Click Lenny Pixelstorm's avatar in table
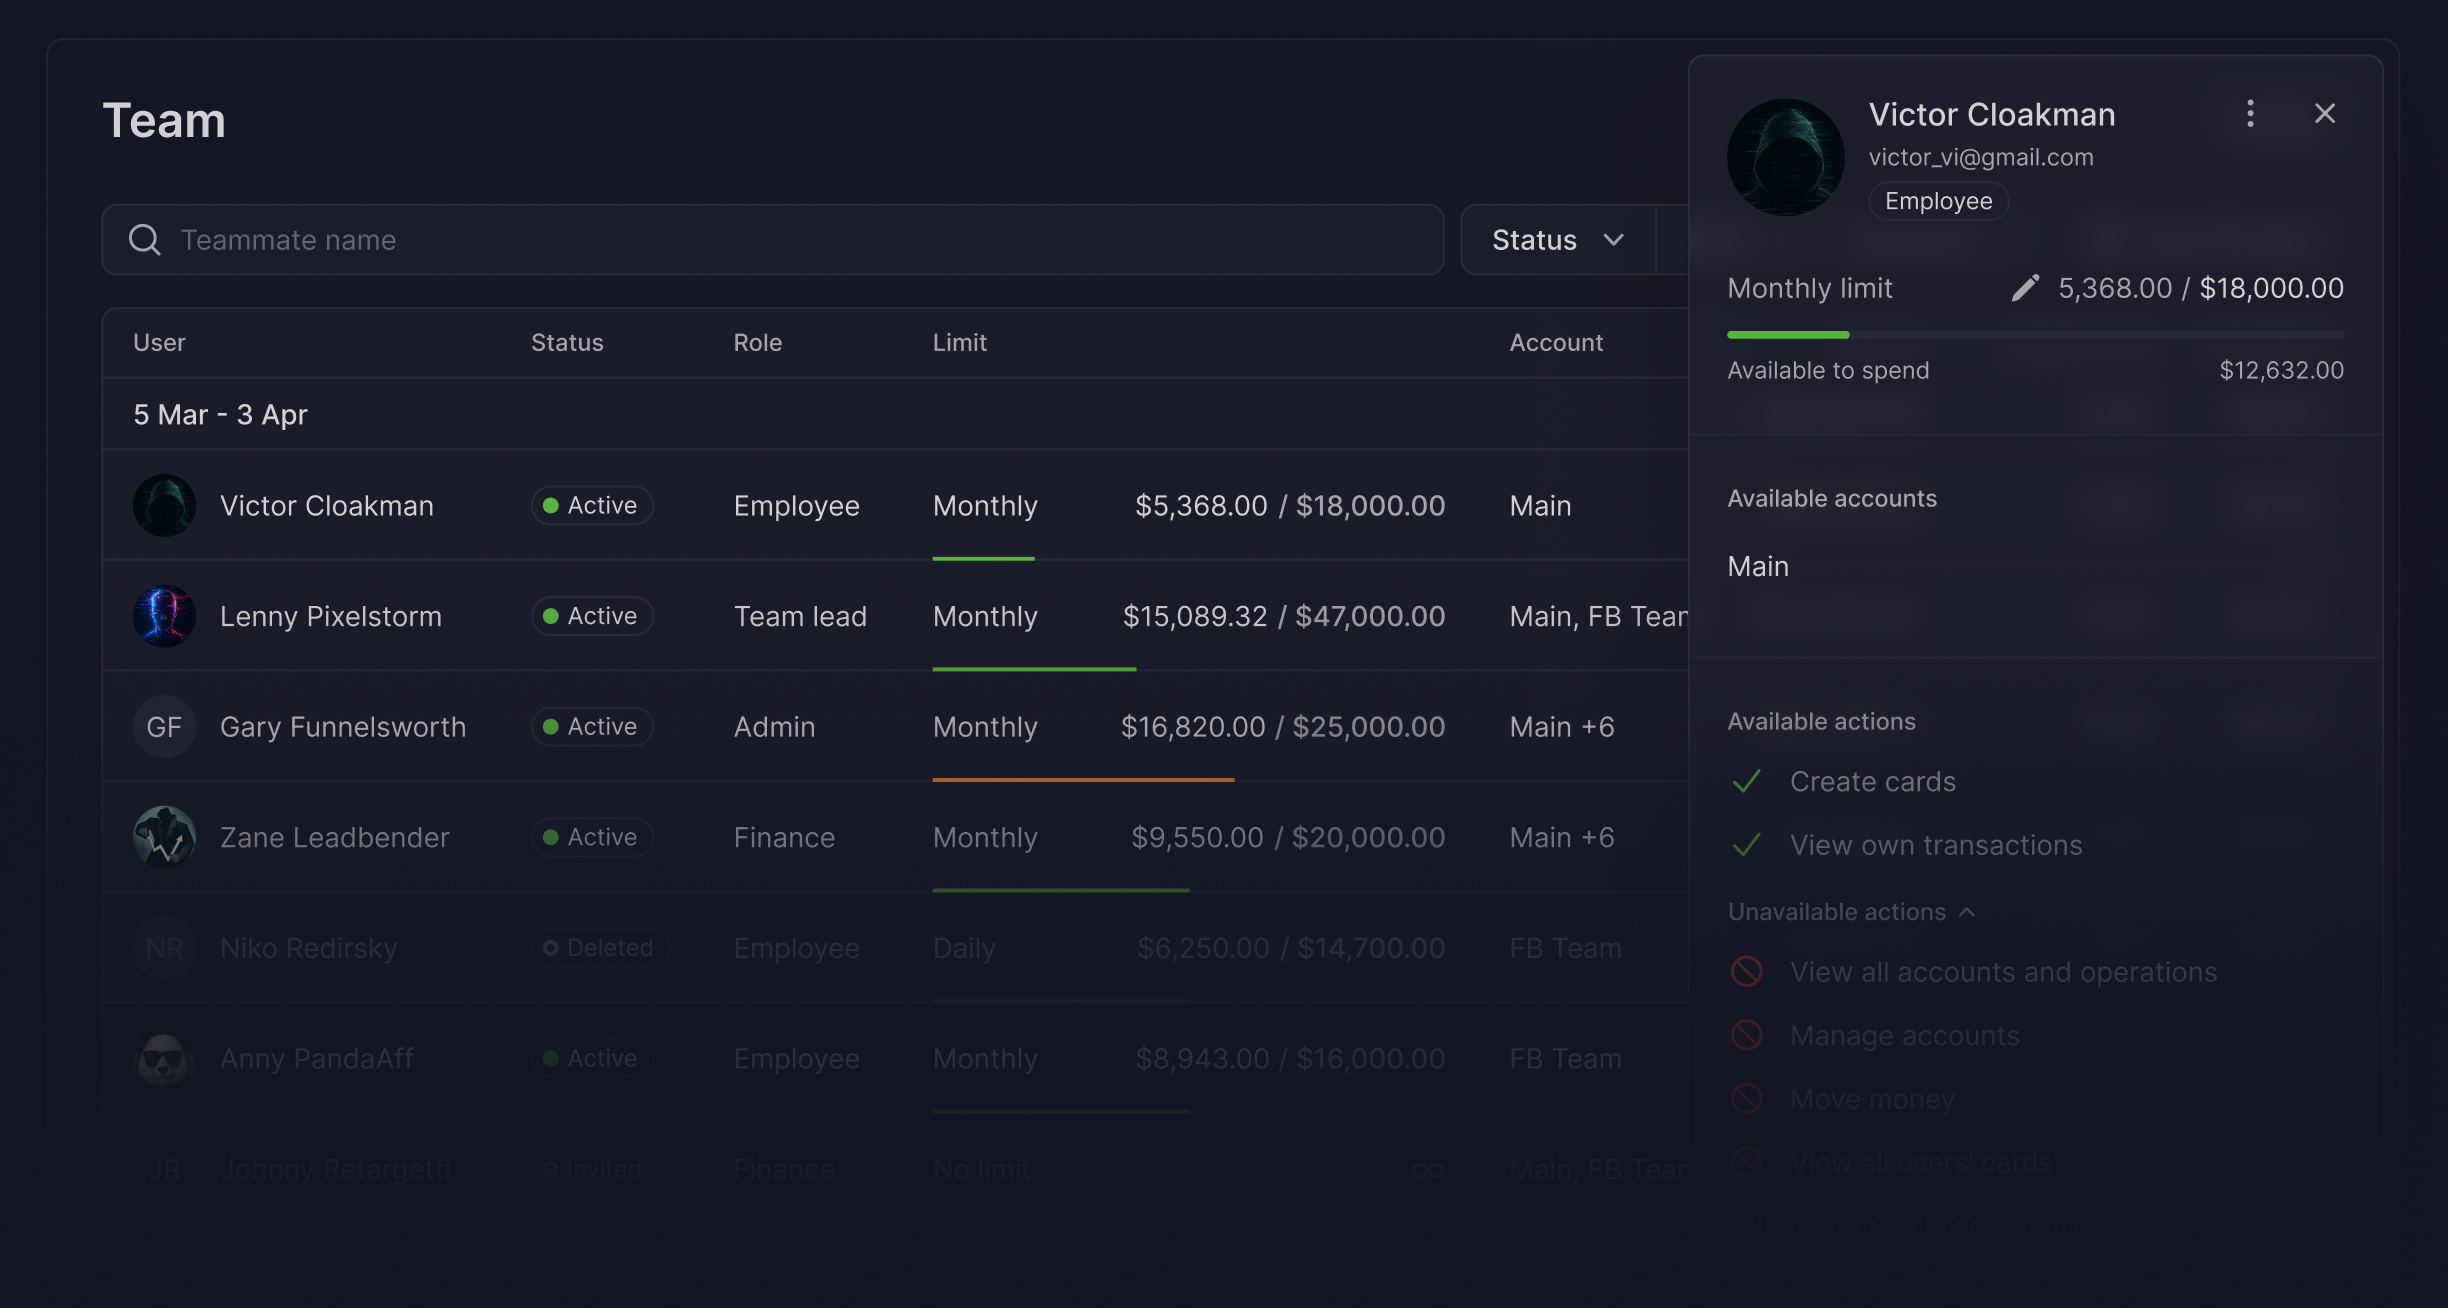The height and width of the screenshot is (1308, 2448). pyautogui.click(x=164, y=616)
